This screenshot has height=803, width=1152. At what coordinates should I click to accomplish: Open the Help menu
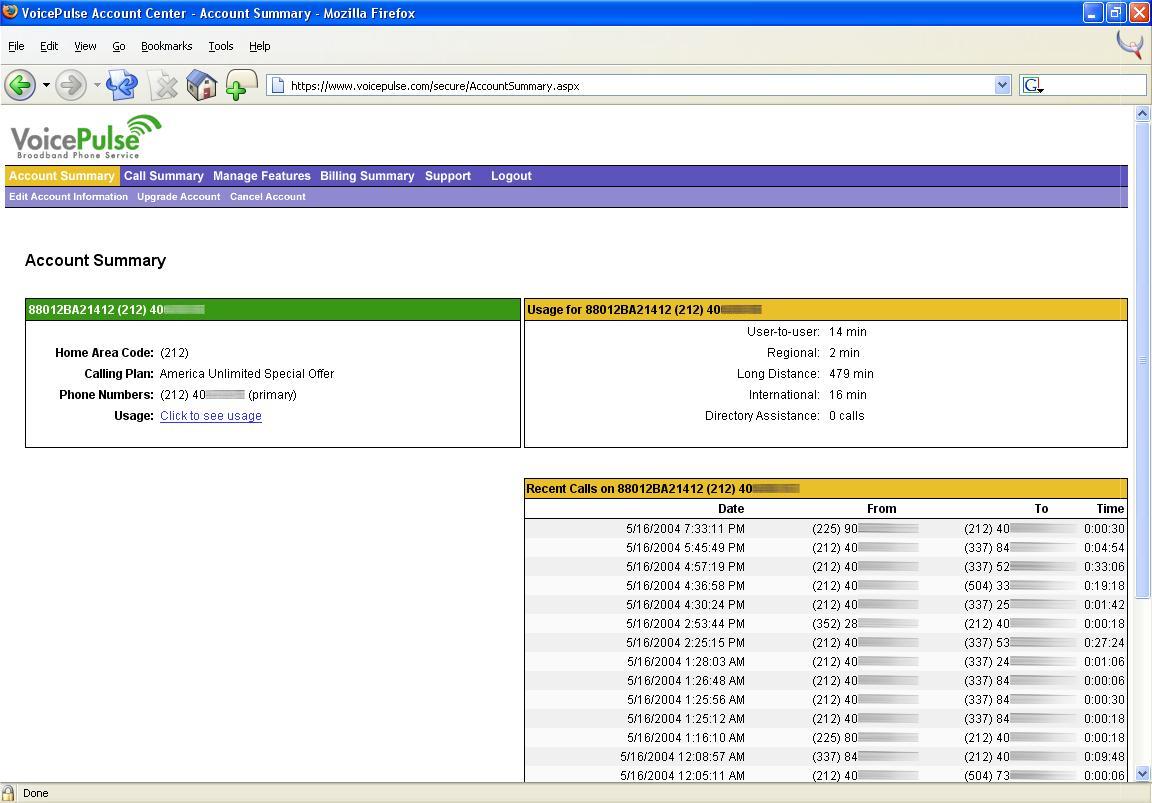click(x=260, y=46)
